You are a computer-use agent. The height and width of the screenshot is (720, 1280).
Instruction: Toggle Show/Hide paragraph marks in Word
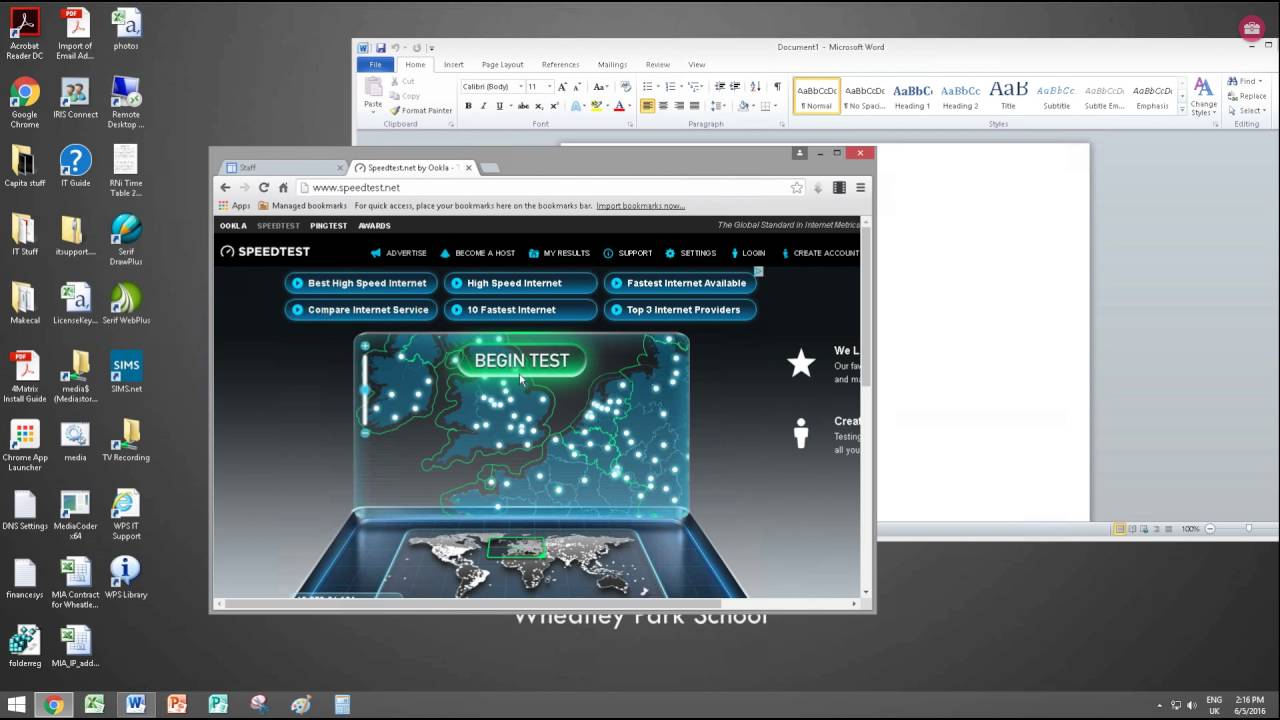point(777,87)
